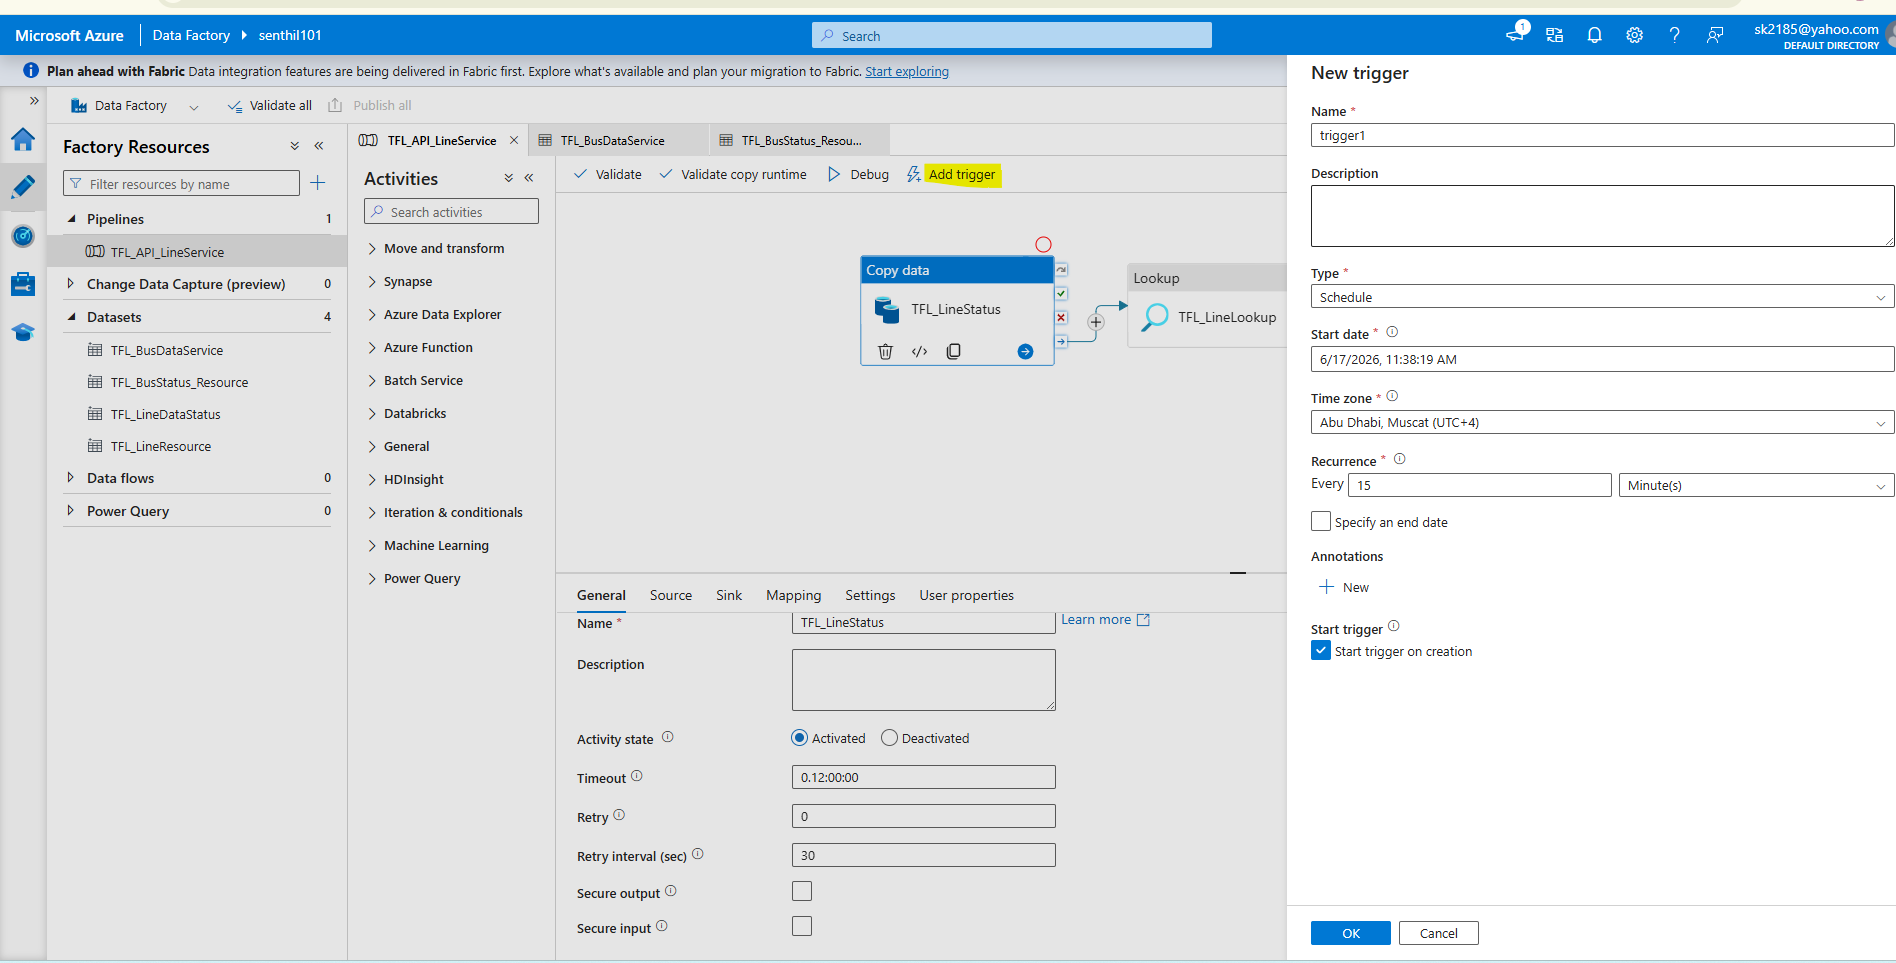The image size is (1896, 963).
Task: Select the Activated radio button
Action: (x=799, y=738)
